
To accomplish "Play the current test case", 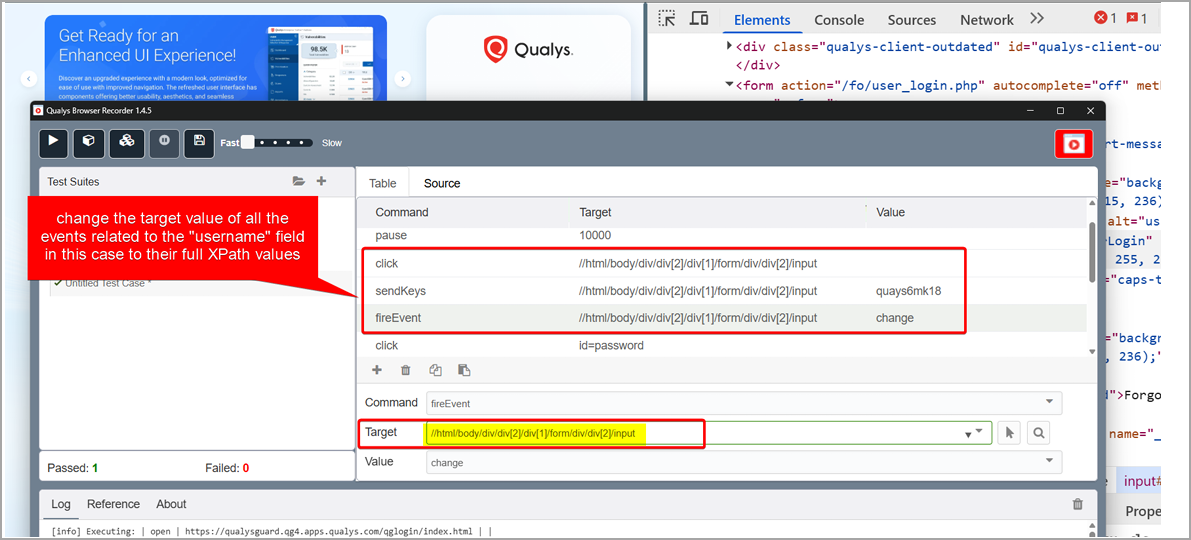I will pyautogui.click(x=53, y=142).
